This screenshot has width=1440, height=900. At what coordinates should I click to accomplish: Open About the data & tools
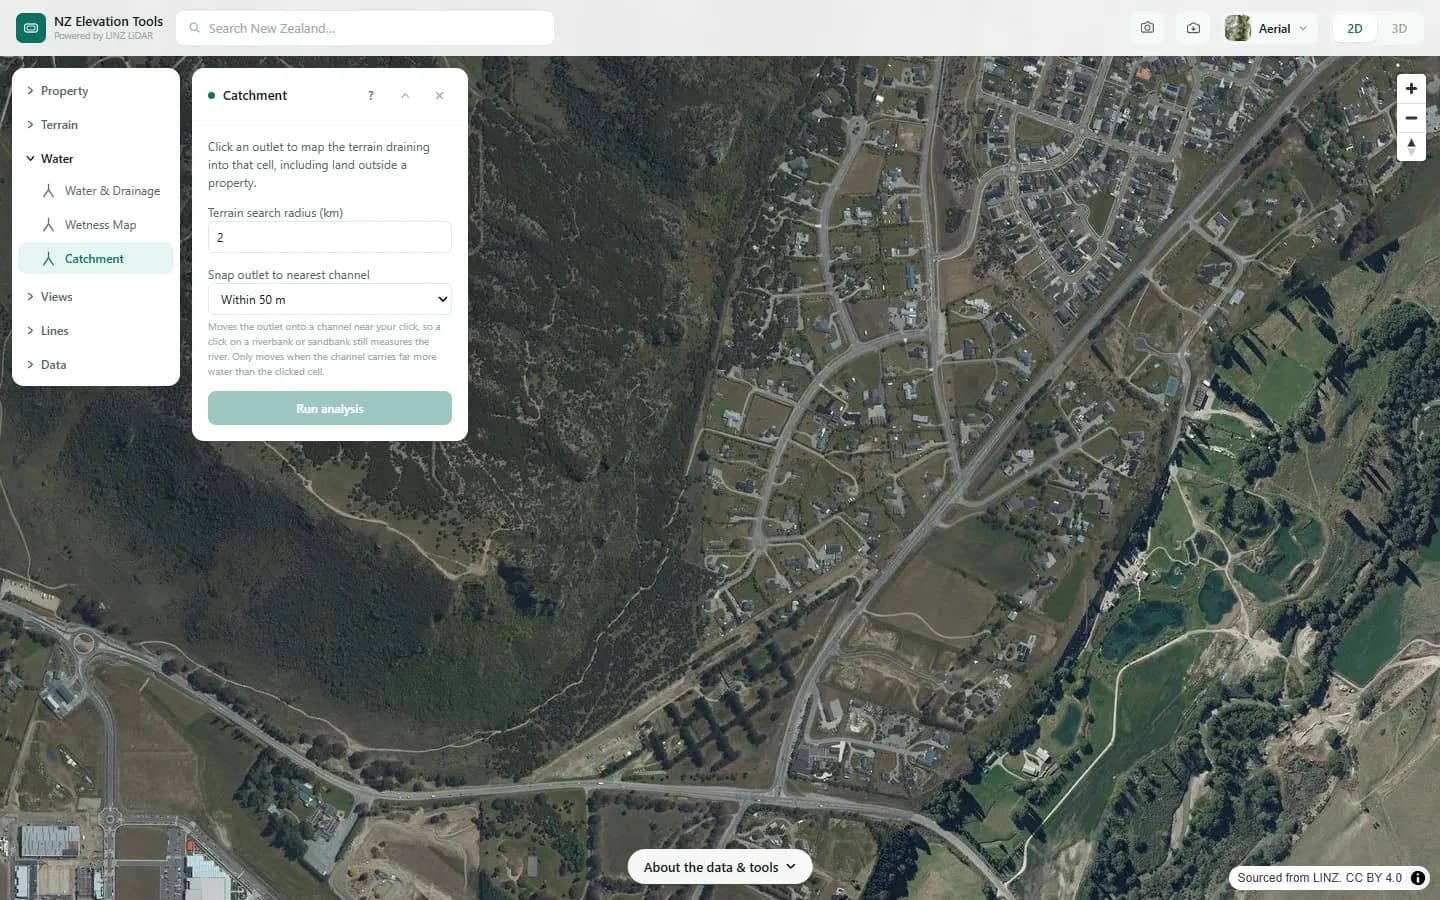720,867
